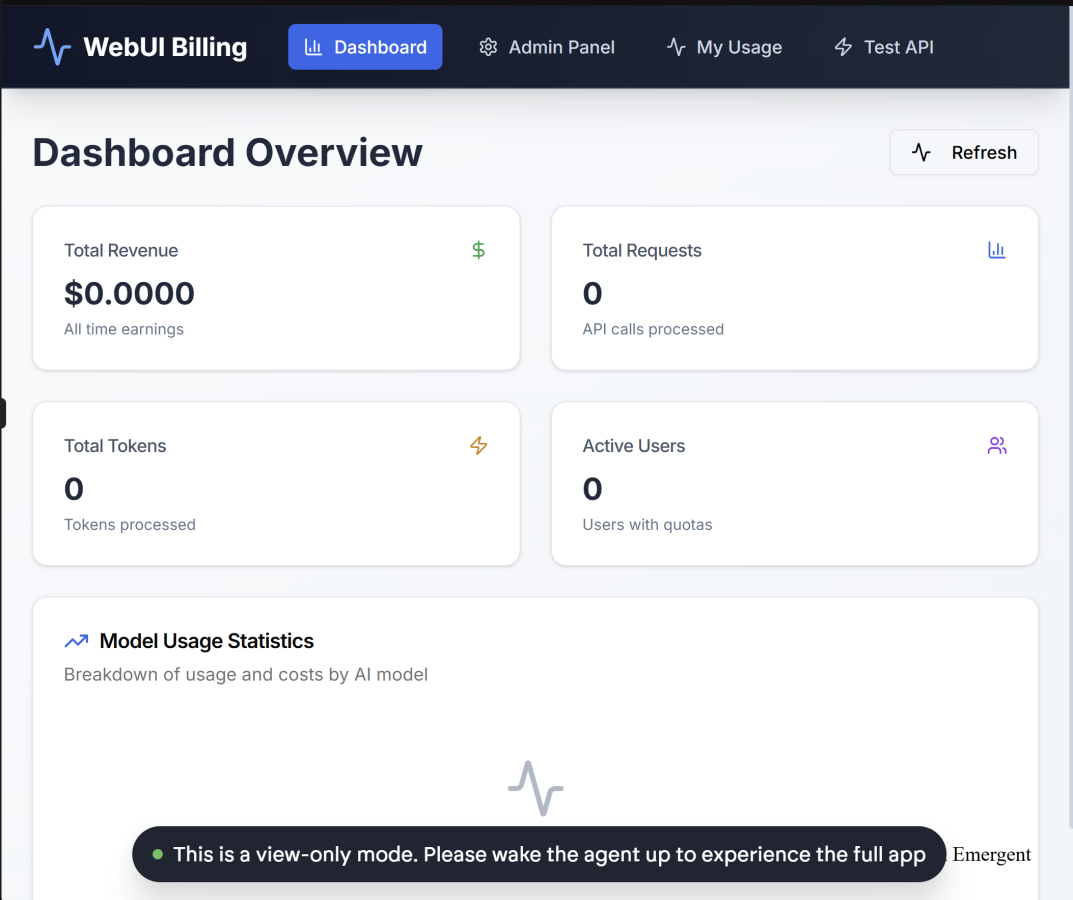Click the dark handle on the left edge
Viewport: 1073px width, 900px height.
coord(3,413)
